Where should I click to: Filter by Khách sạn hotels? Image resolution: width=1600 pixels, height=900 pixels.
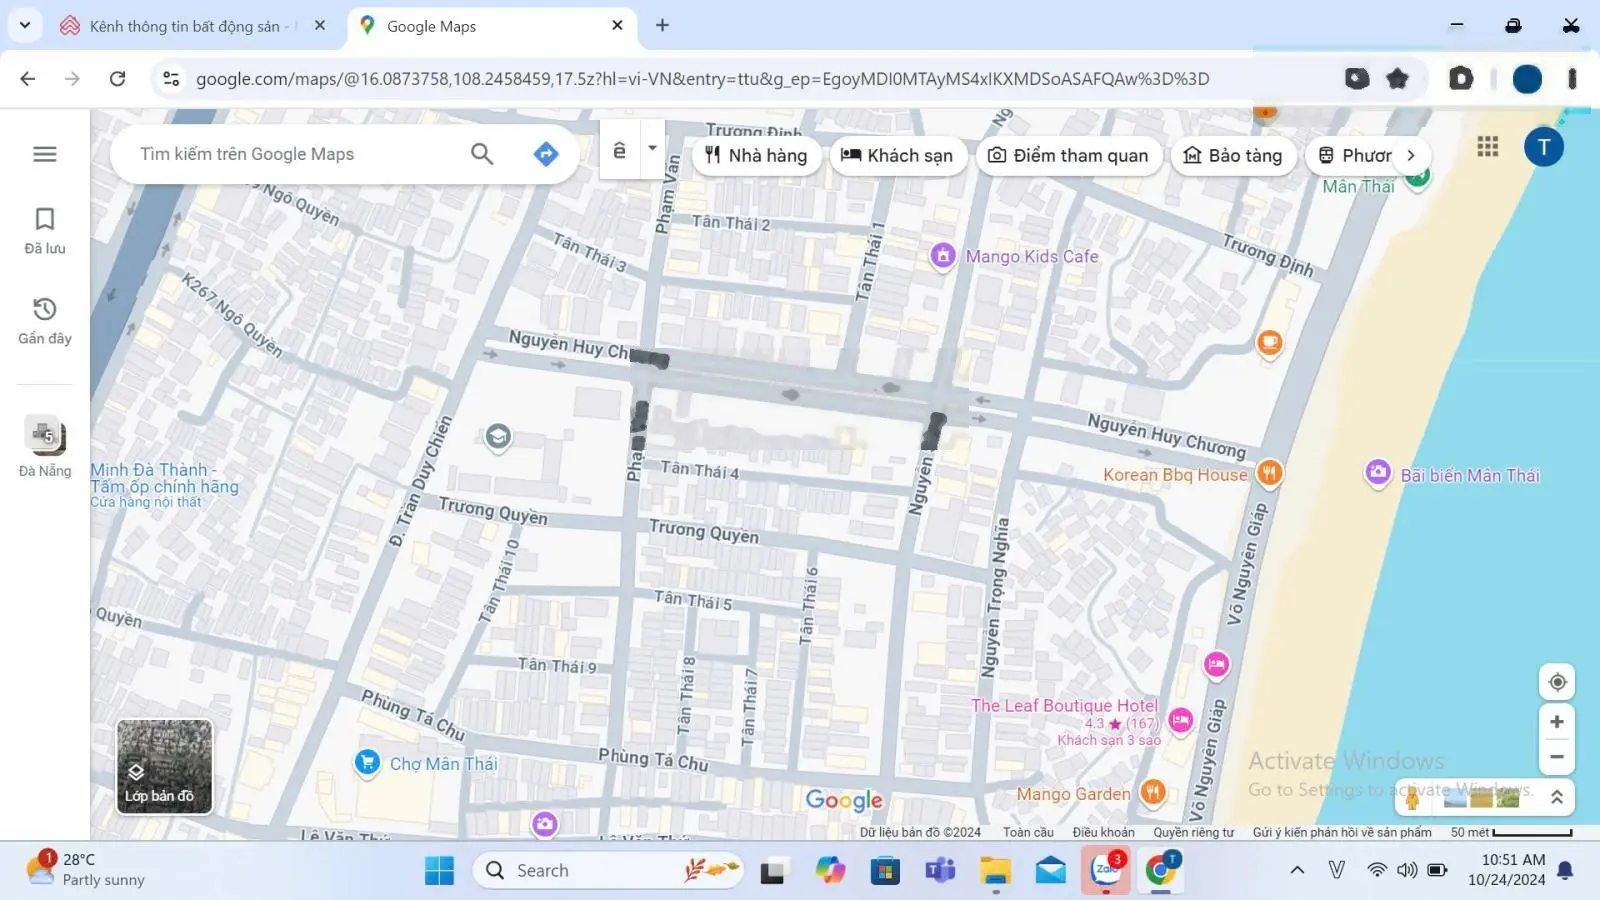pyautogui.click(x=897, y=155)
